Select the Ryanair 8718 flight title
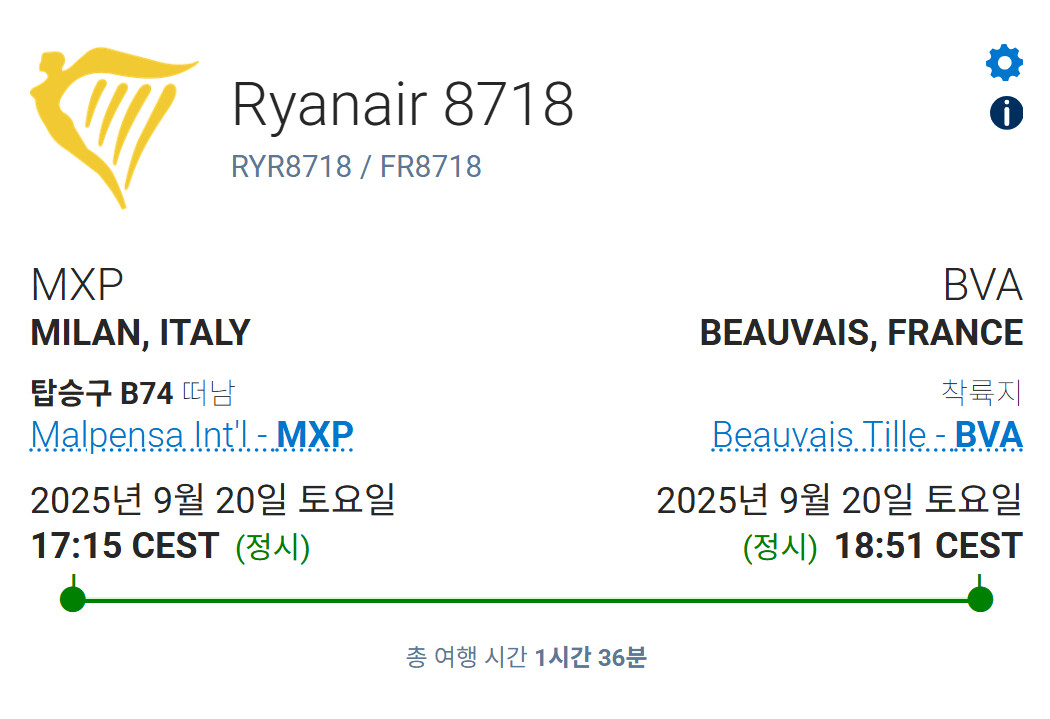 (402, 104)
